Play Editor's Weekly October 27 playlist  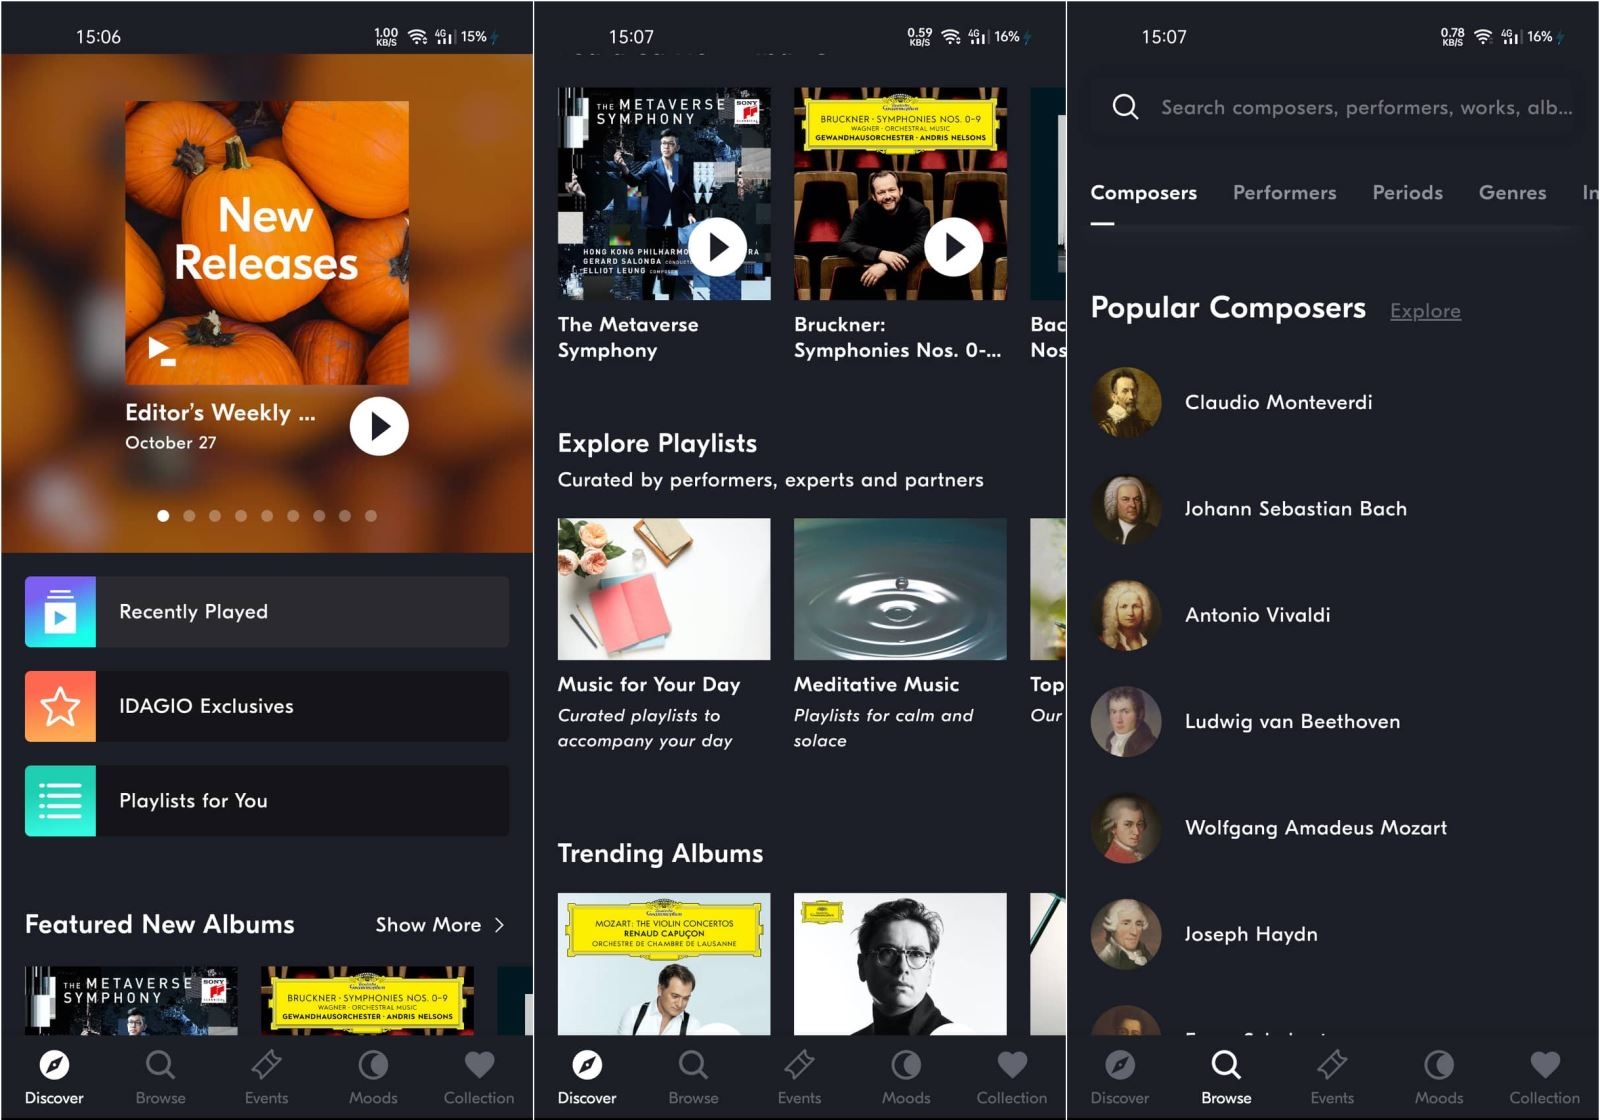click(379, 426)
